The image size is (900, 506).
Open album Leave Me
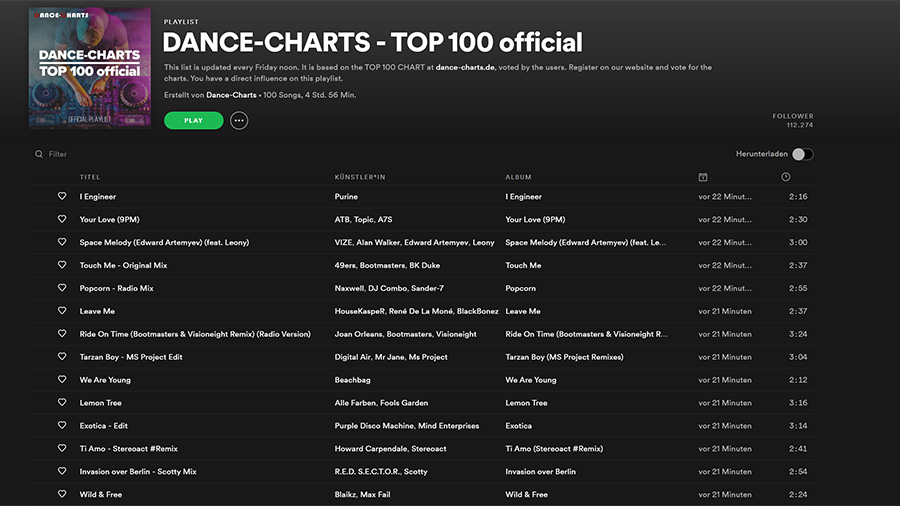tap(523, 312)
